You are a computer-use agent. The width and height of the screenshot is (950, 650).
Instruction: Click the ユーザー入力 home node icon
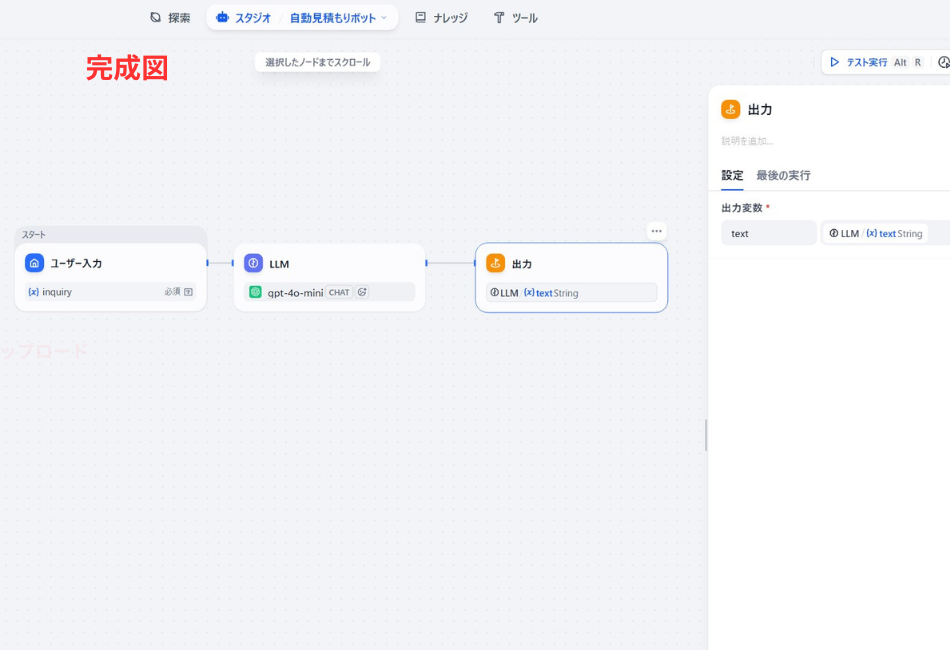tap(35, 263)
